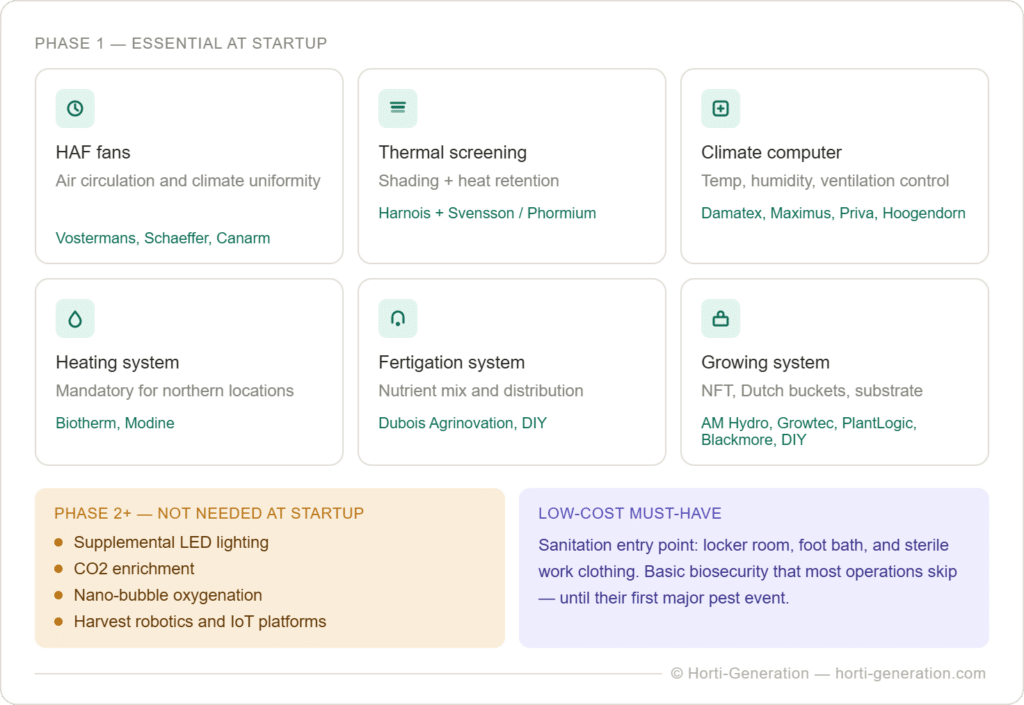This screenshot has height=705, width=1024.
Task: Select the Climate computer title
Action: [771, 153]
